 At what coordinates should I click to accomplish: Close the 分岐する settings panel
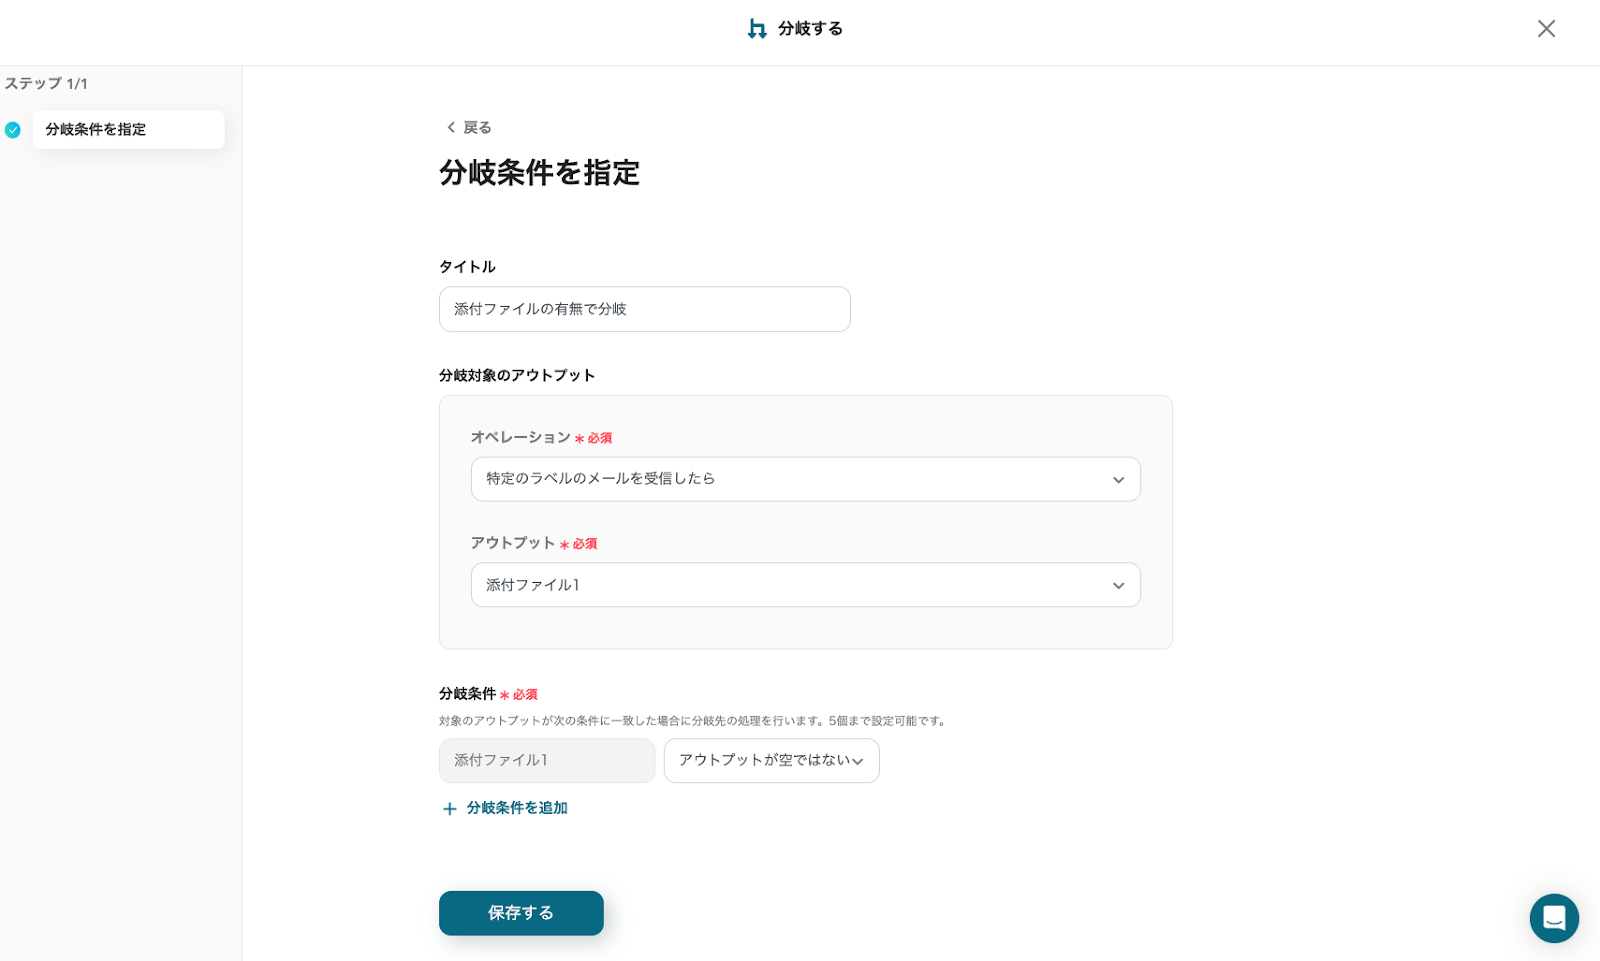click(x=1546, y=29)
